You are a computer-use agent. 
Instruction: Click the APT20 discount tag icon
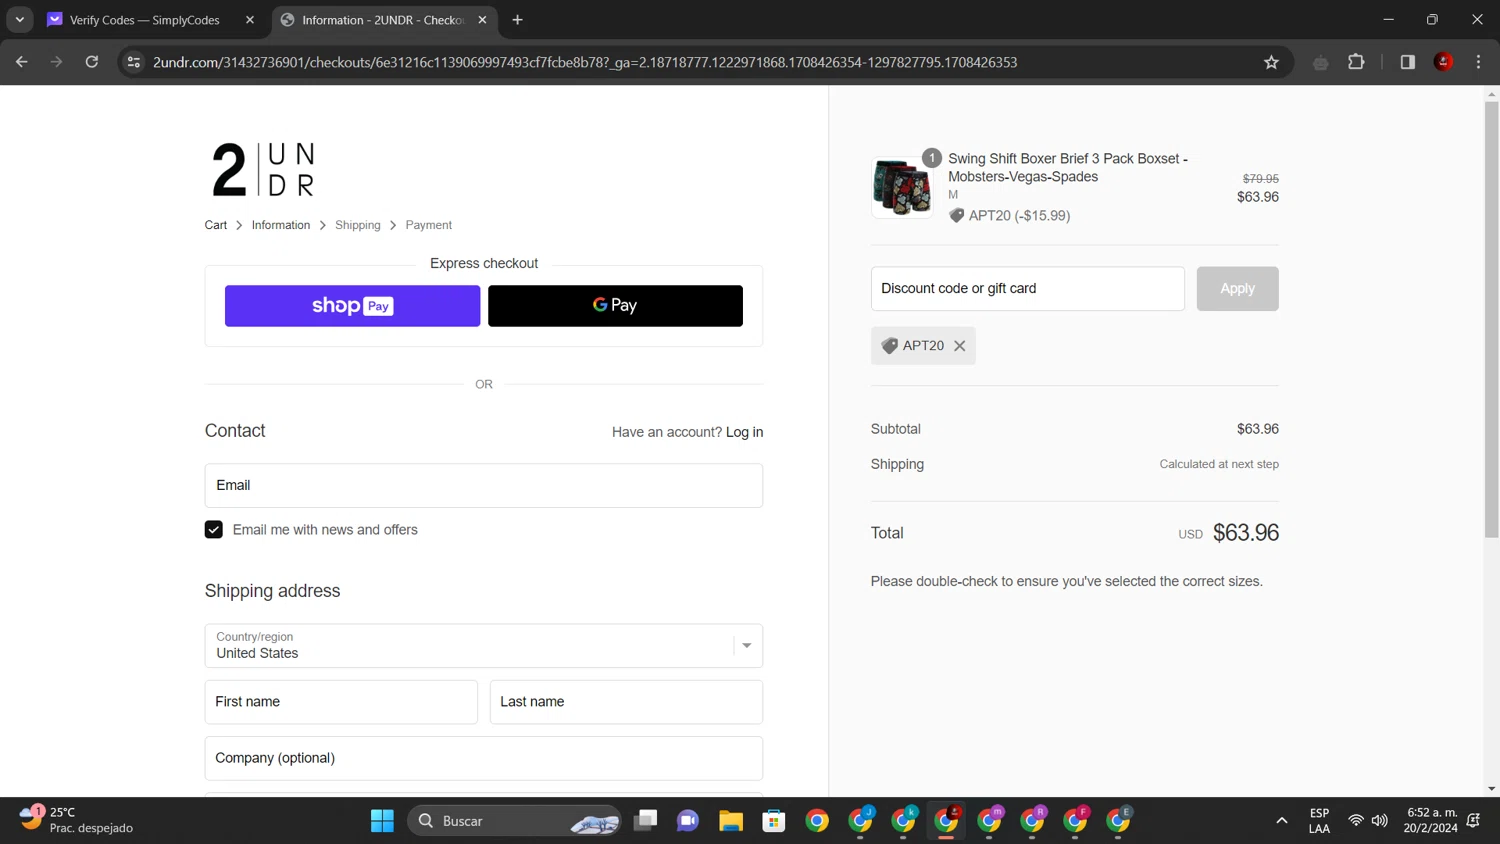click(x=889, y=346)
